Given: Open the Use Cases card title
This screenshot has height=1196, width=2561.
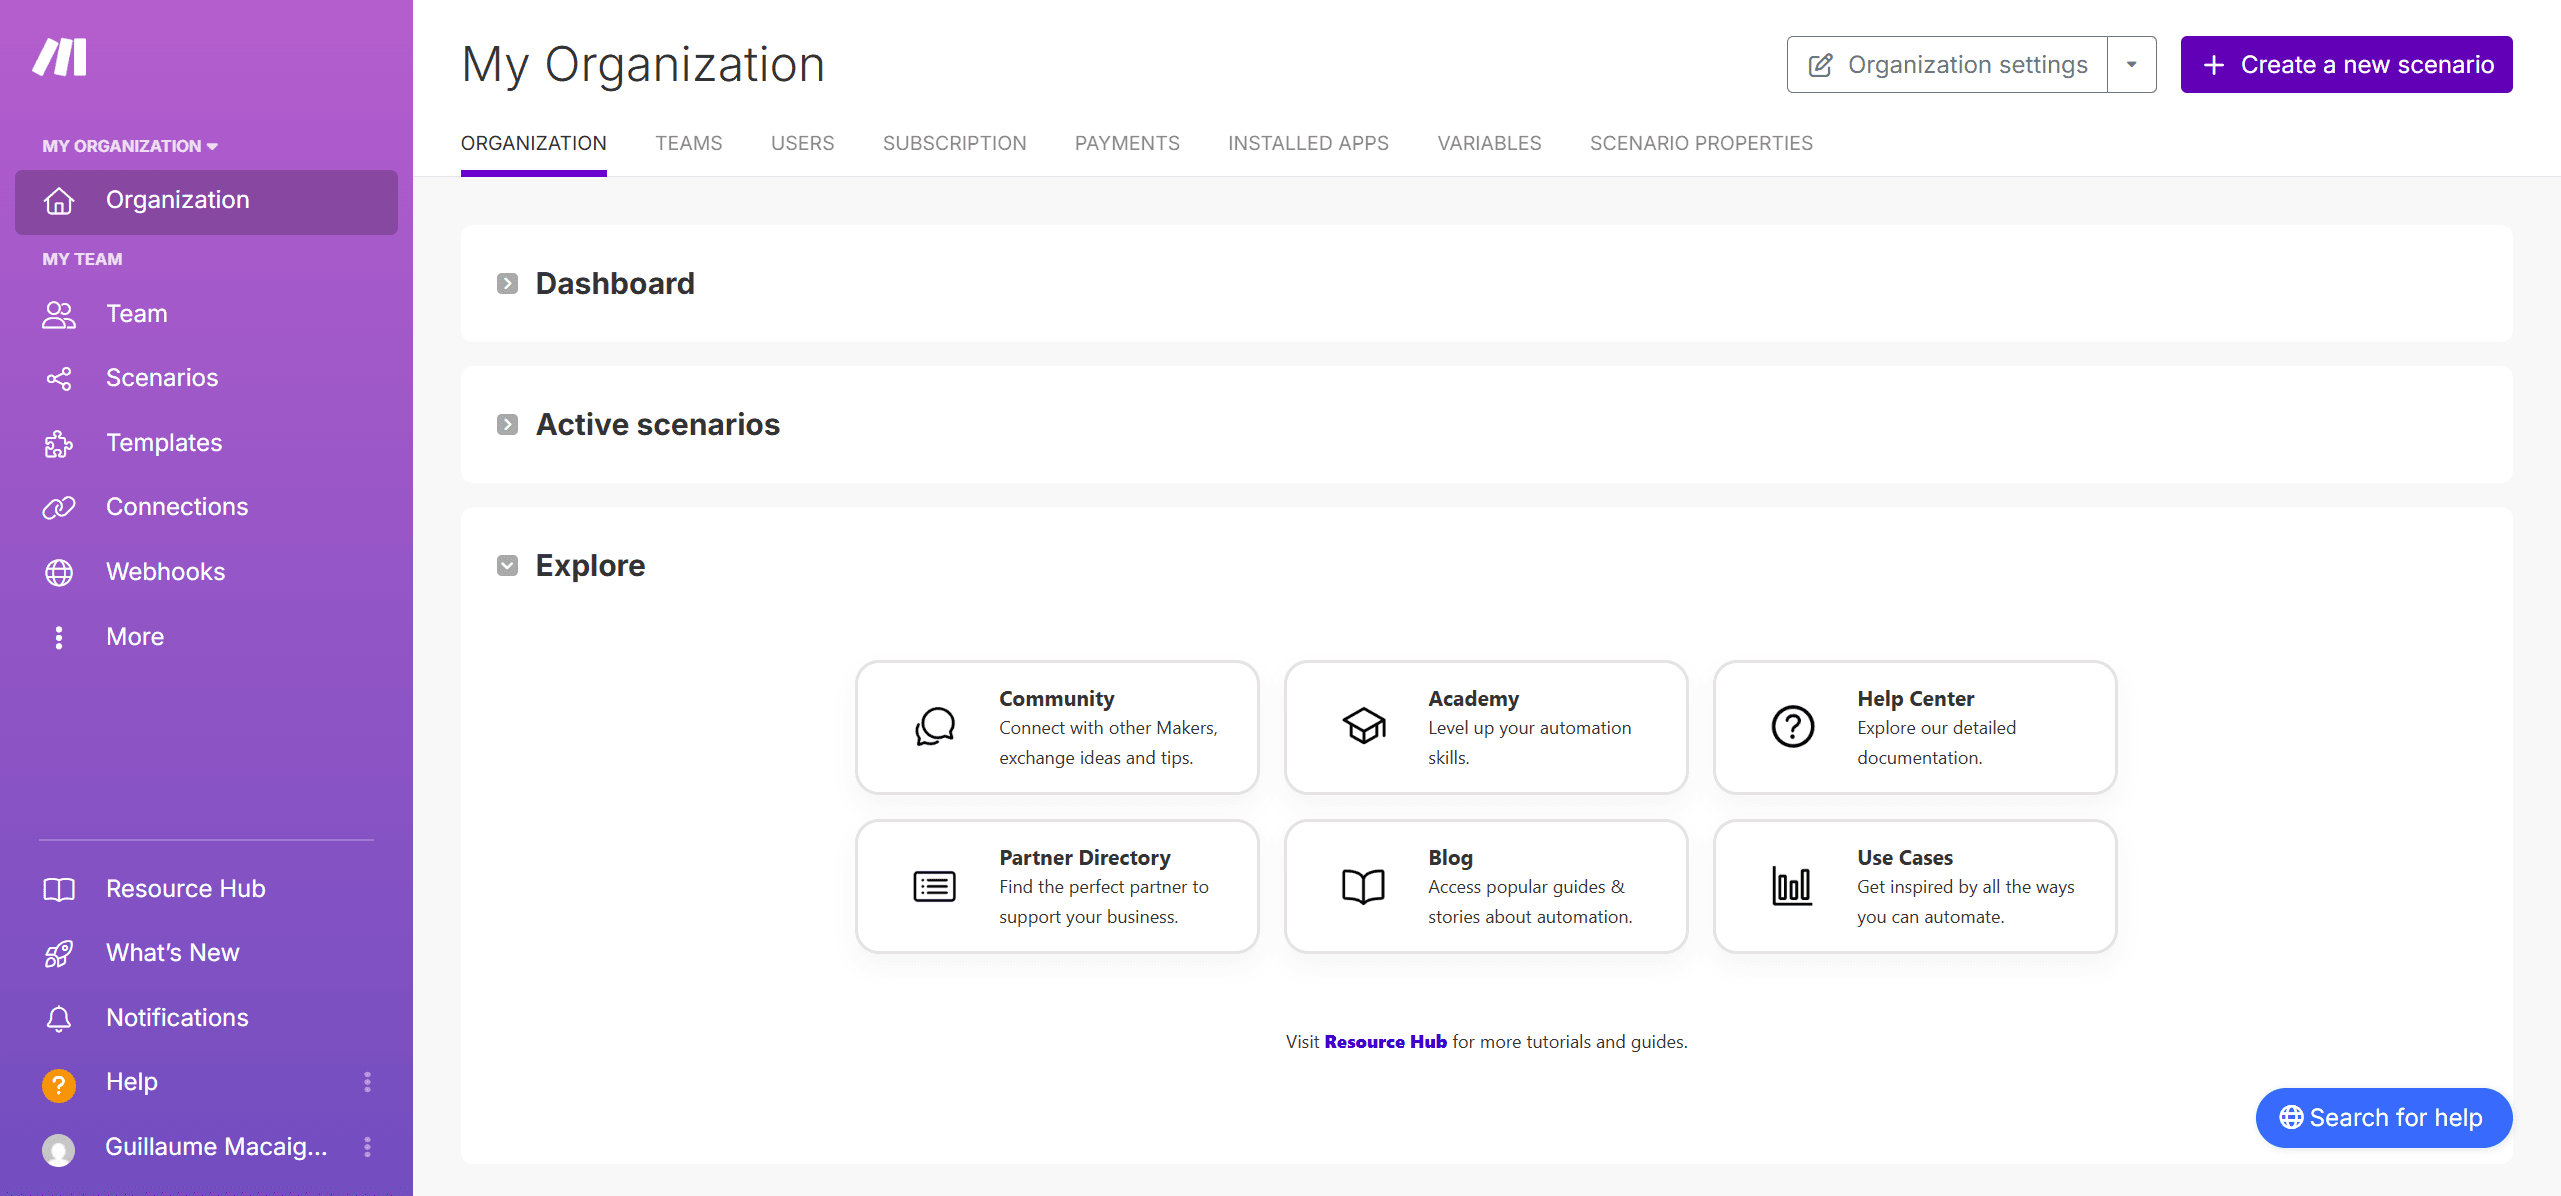Looking at the screenshot, I should (x=1904, y=858).
